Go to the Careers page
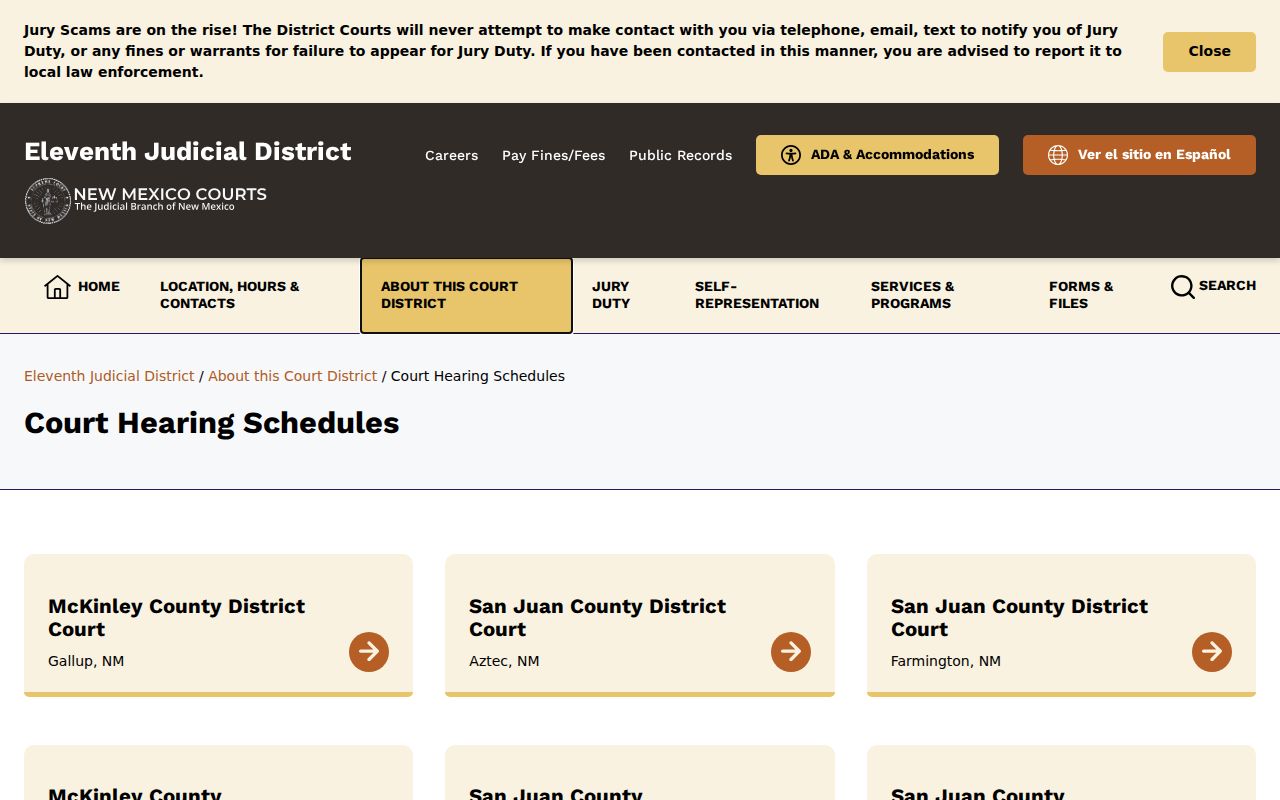The width and height of the screenshot is (1280, 800). pos(452,155)
